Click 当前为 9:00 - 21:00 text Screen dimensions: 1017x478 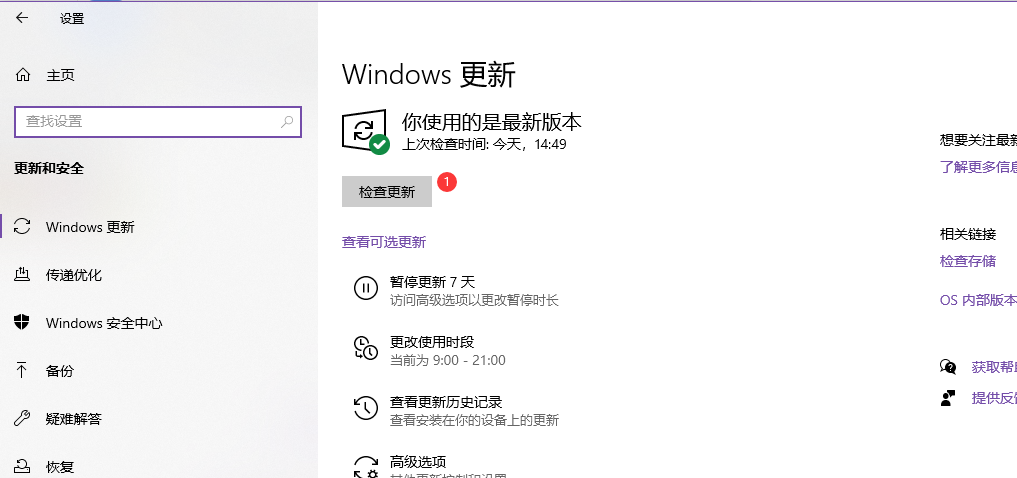pyautogui.click(x=448, y=361)
